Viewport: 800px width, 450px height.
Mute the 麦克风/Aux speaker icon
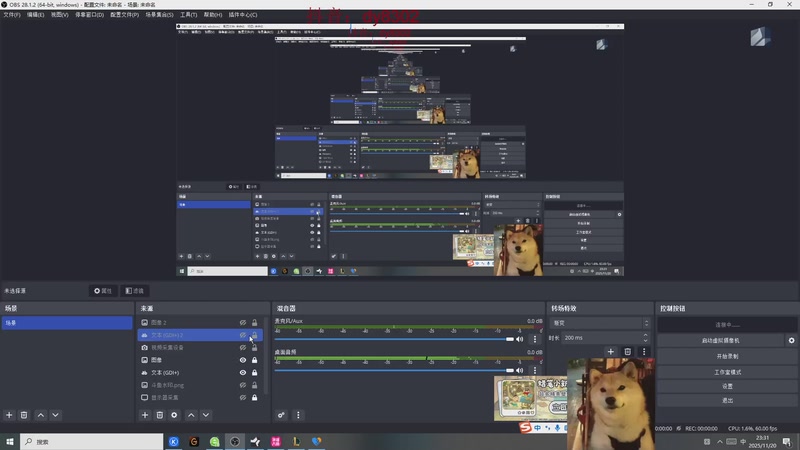coord(519,339)
